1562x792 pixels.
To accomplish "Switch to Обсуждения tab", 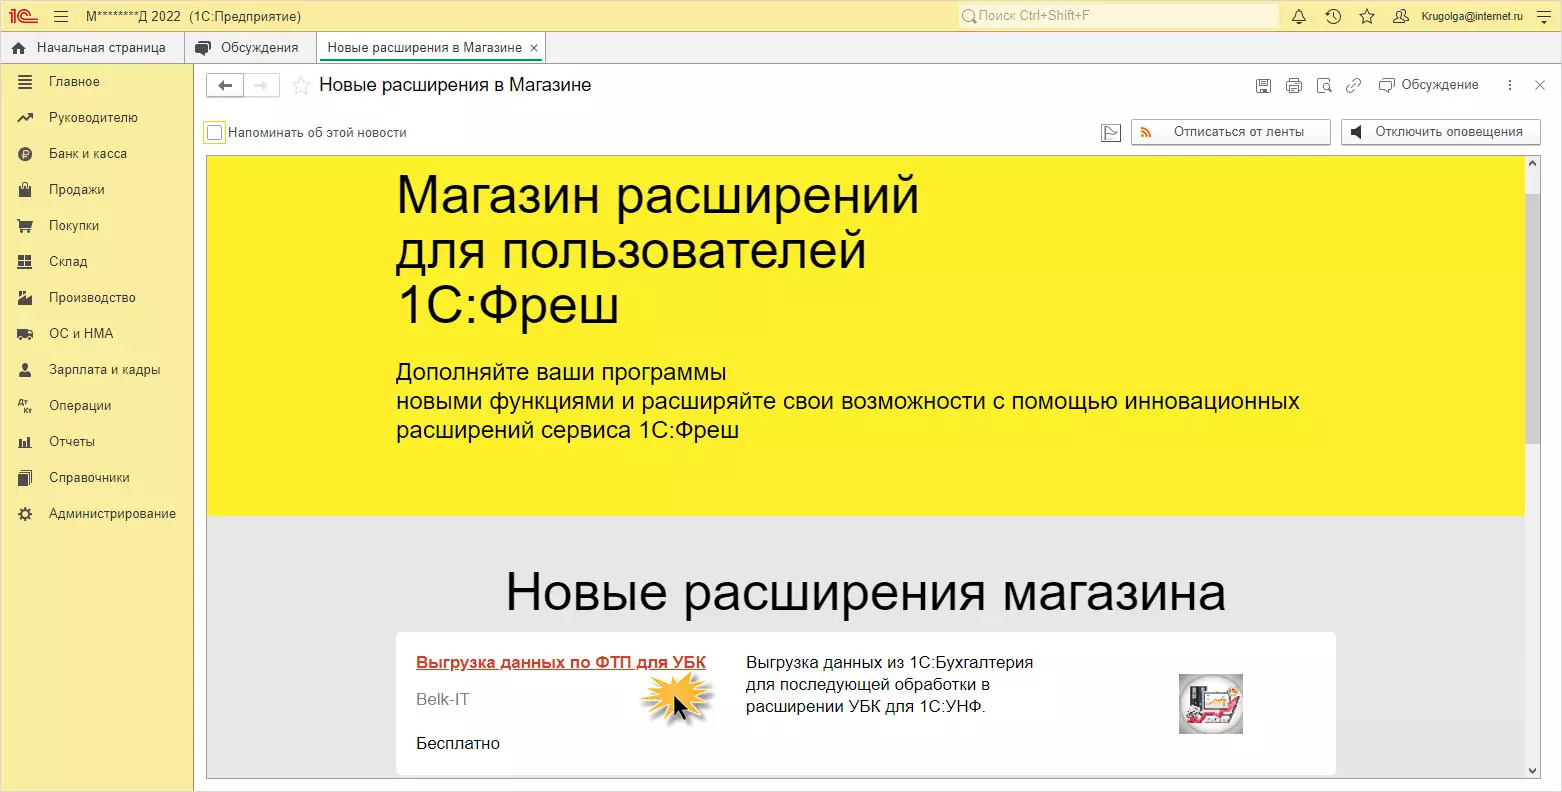I will (x=248, y=47).
